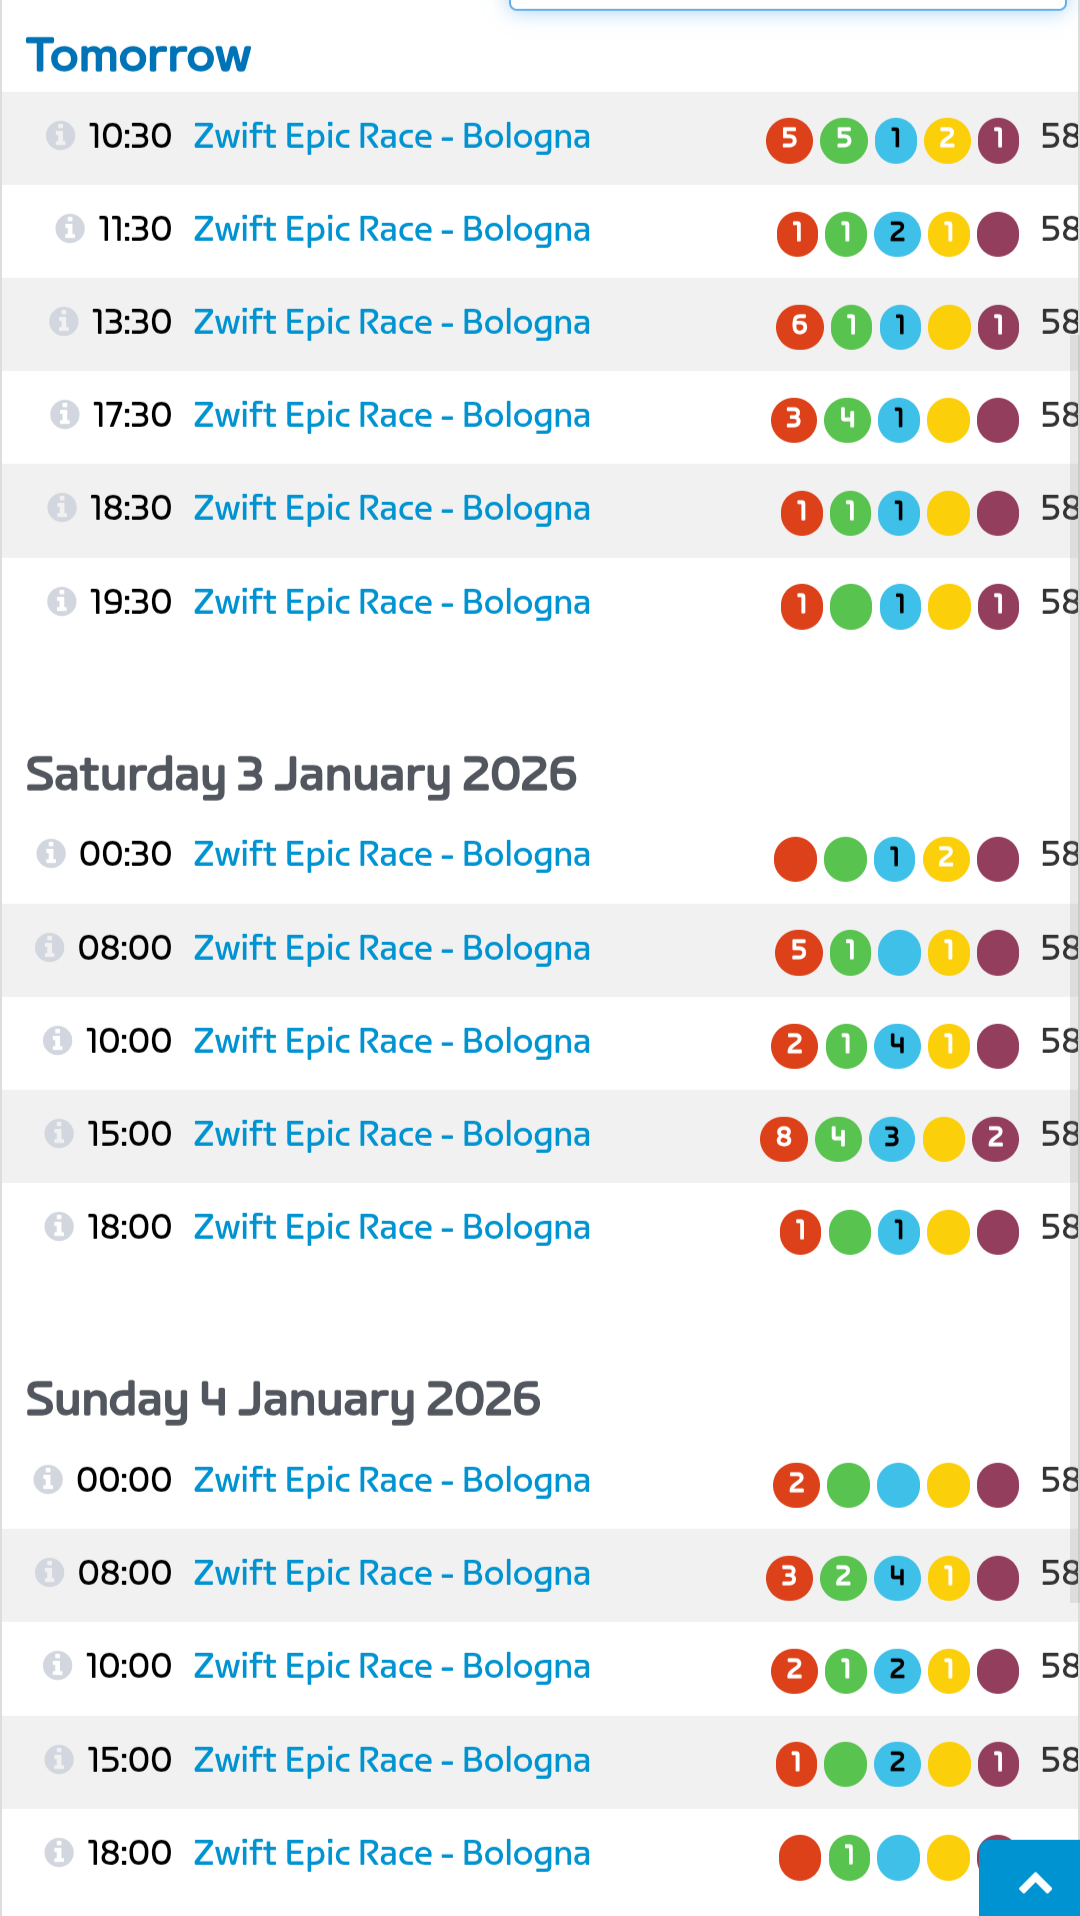Open tomorrow's 11:30 Zwift Epic Race link
Viewport: 1080px width, 1916px height.
(x=391, y=229)
